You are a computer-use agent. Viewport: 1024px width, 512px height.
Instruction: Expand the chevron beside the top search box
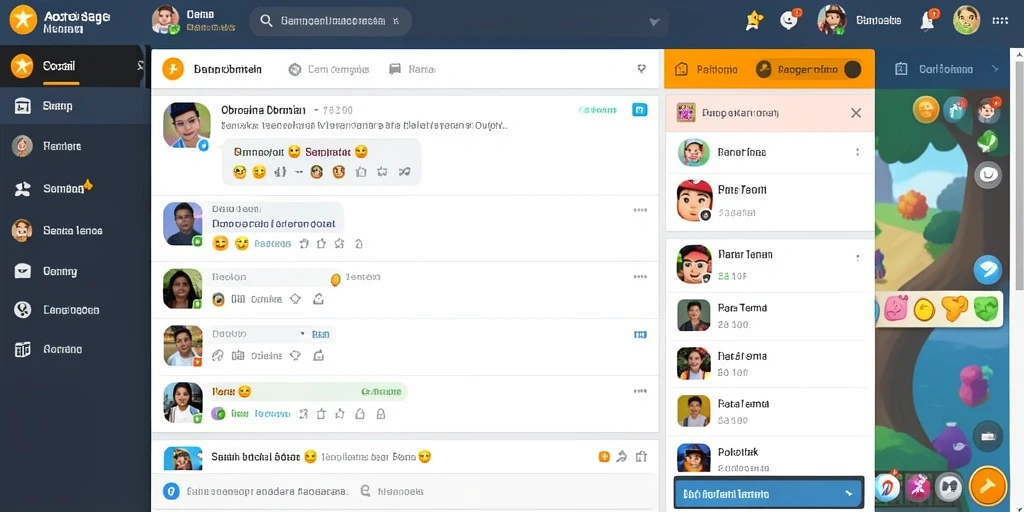tap(654, 22)
